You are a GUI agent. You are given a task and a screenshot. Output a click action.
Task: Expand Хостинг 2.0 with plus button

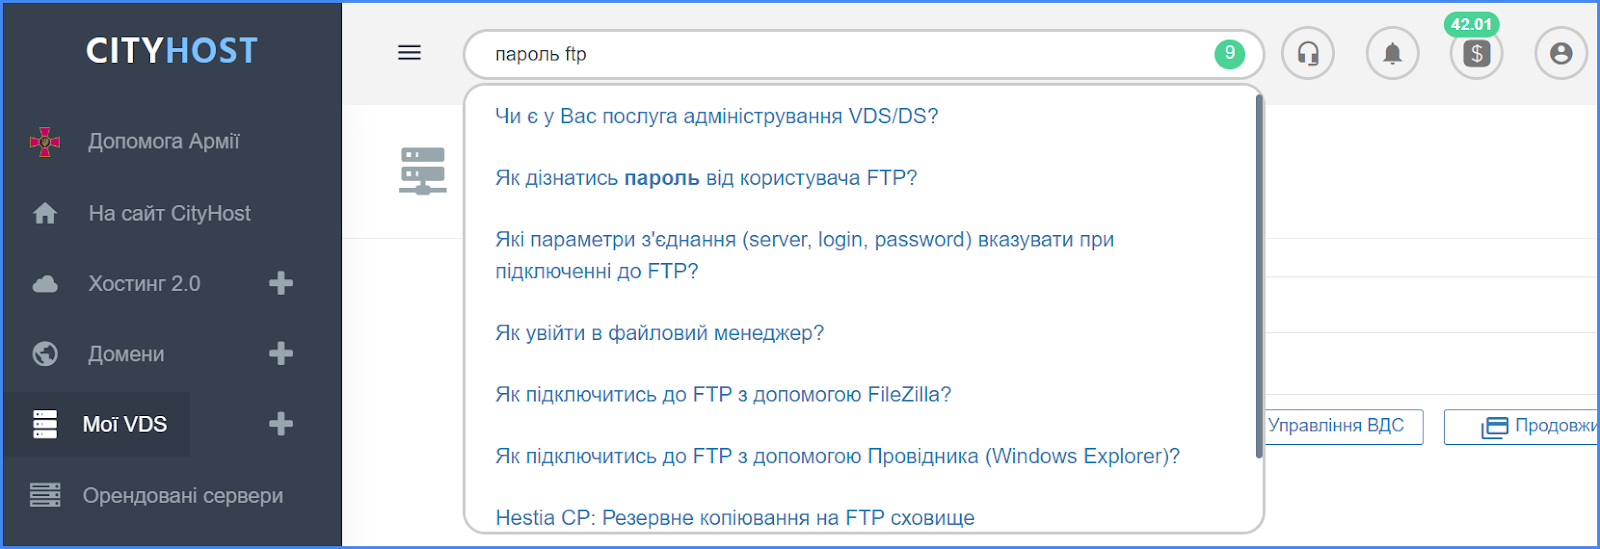pos(281,283)
